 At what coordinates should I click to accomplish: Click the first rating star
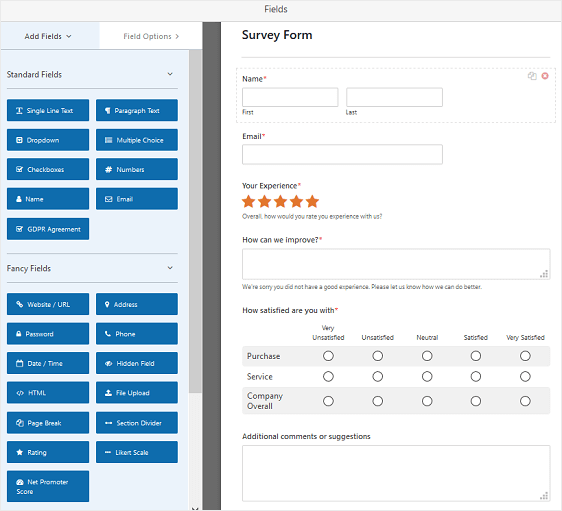click(x=249, y=201)
